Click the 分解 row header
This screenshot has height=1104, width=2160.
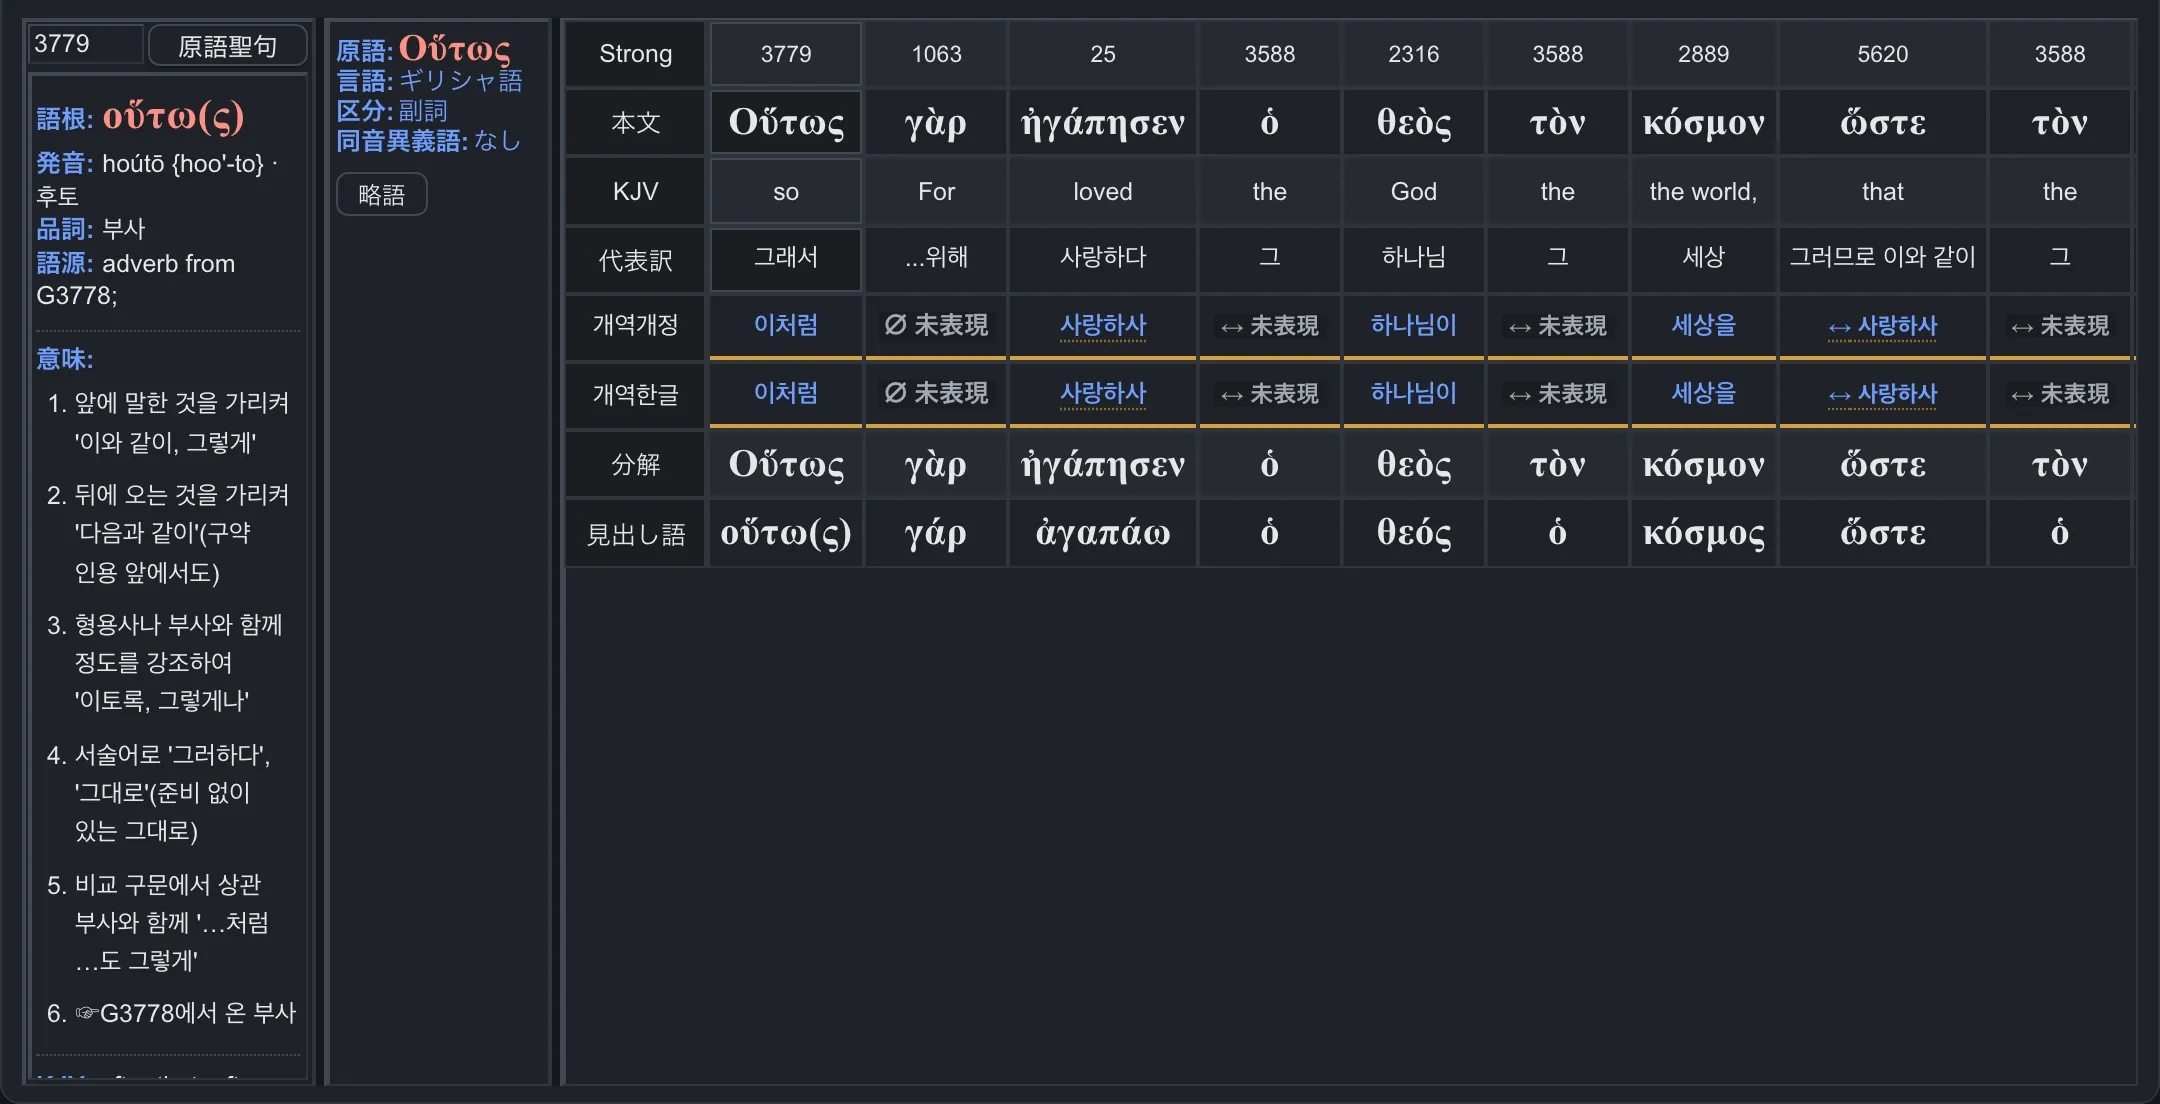[636, 464]
